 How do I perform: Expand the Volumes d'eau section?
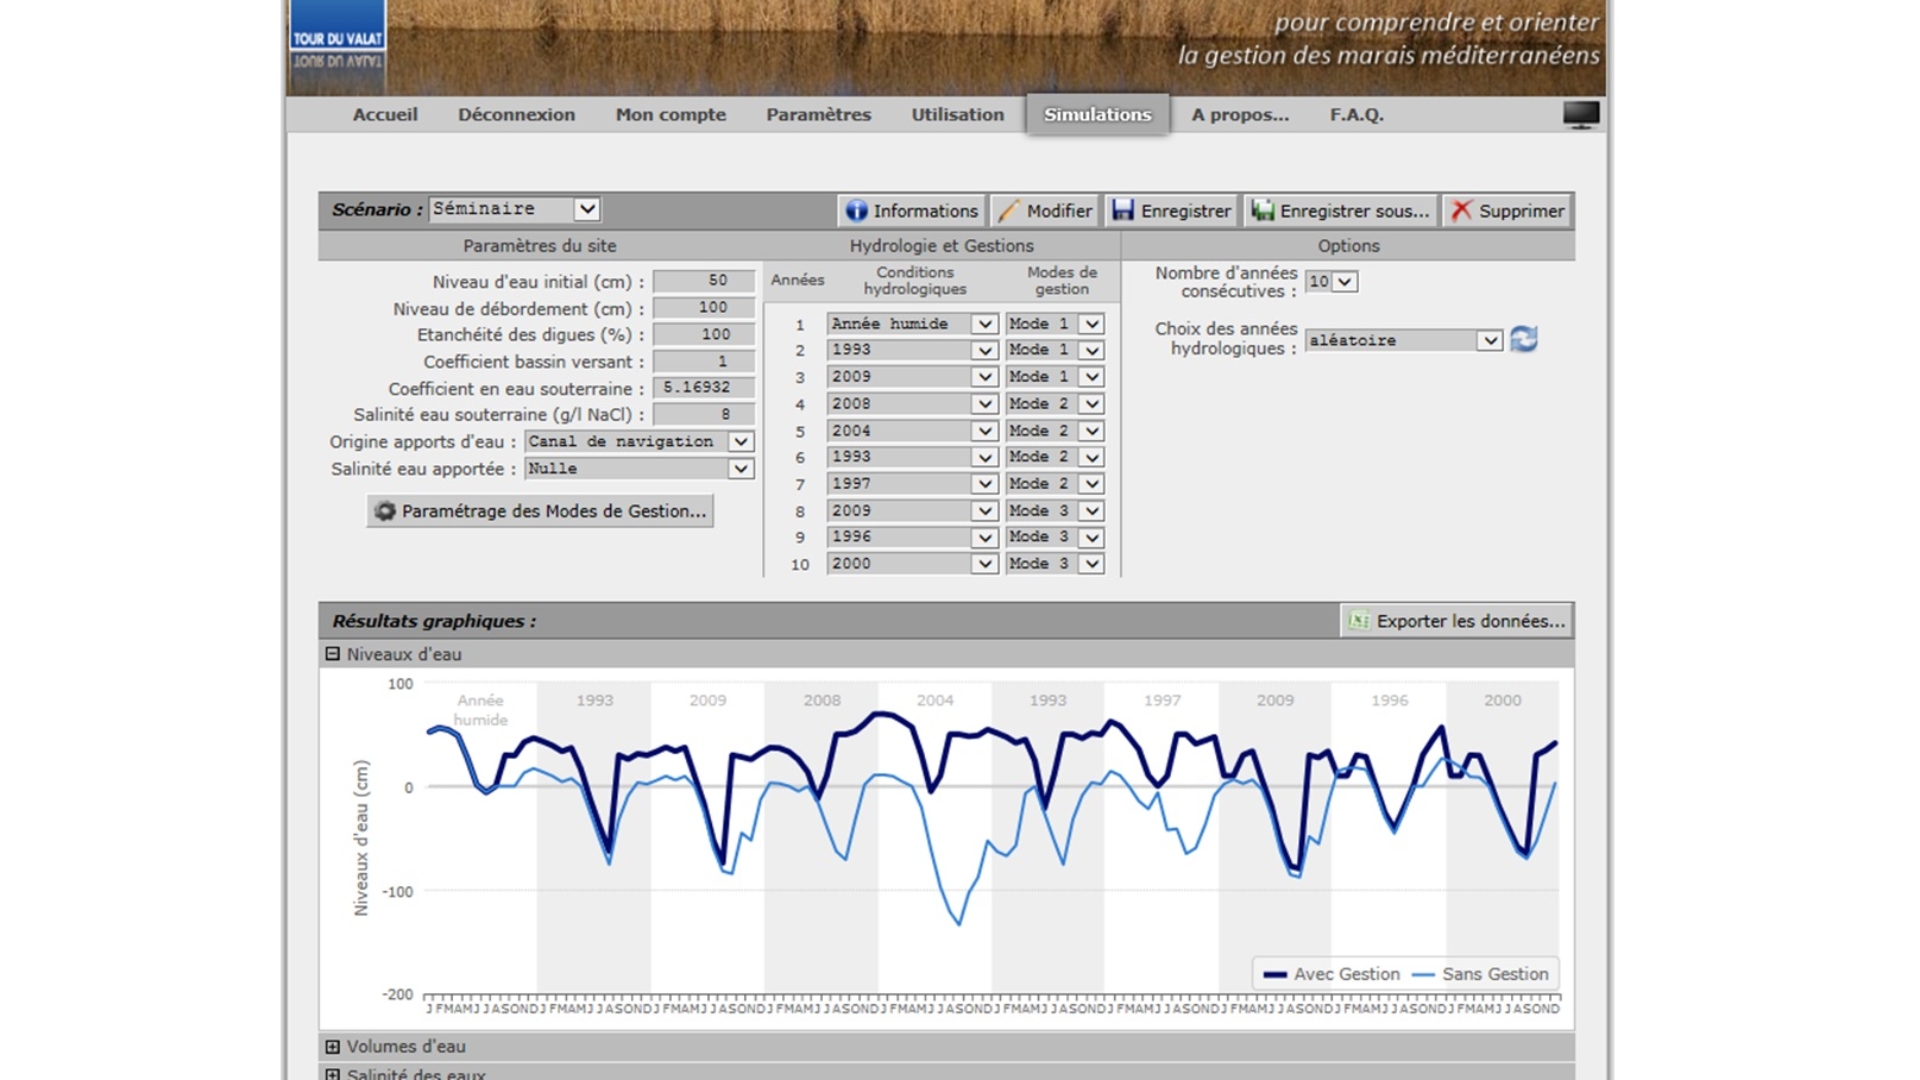(333, 1046)
